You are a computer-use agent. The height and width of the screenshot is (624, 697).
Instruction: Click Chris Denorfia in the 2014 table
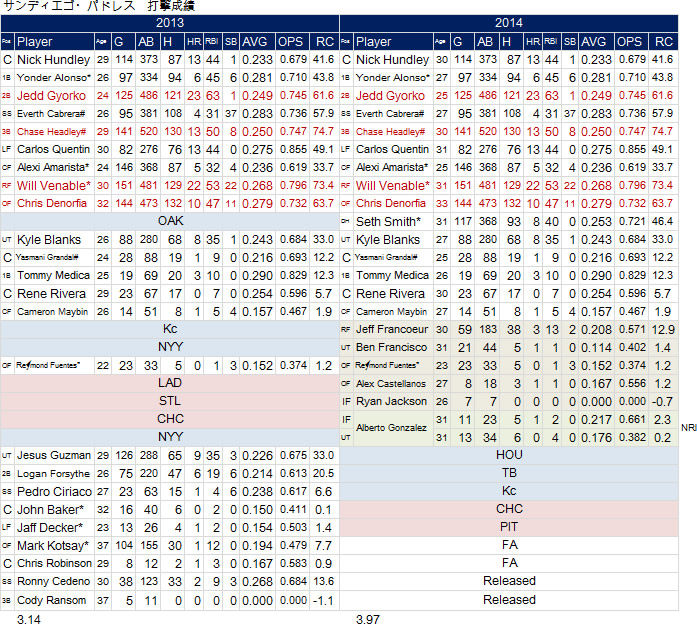(393, 203)
